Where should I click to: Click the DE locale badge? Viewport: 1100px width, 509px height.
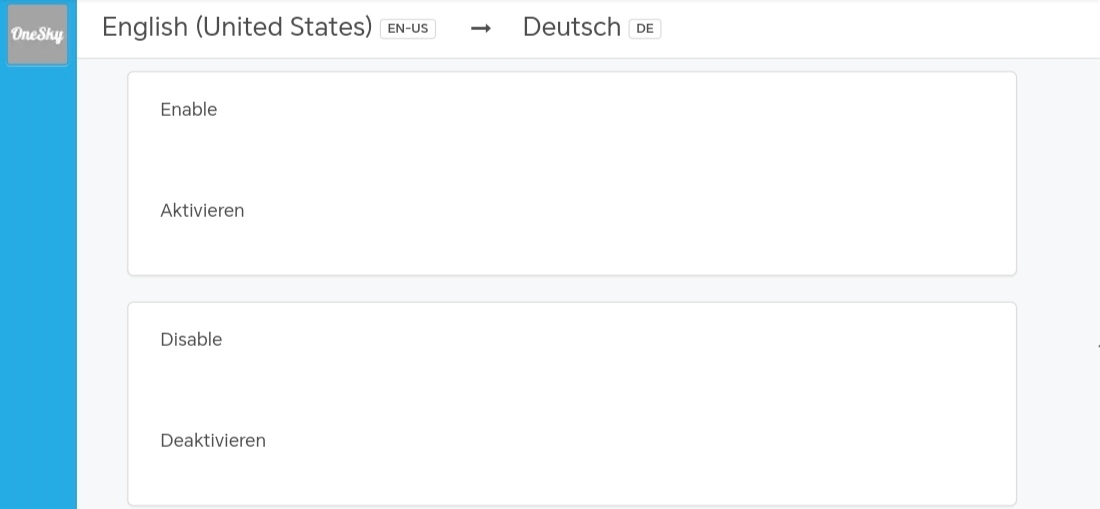644,29
